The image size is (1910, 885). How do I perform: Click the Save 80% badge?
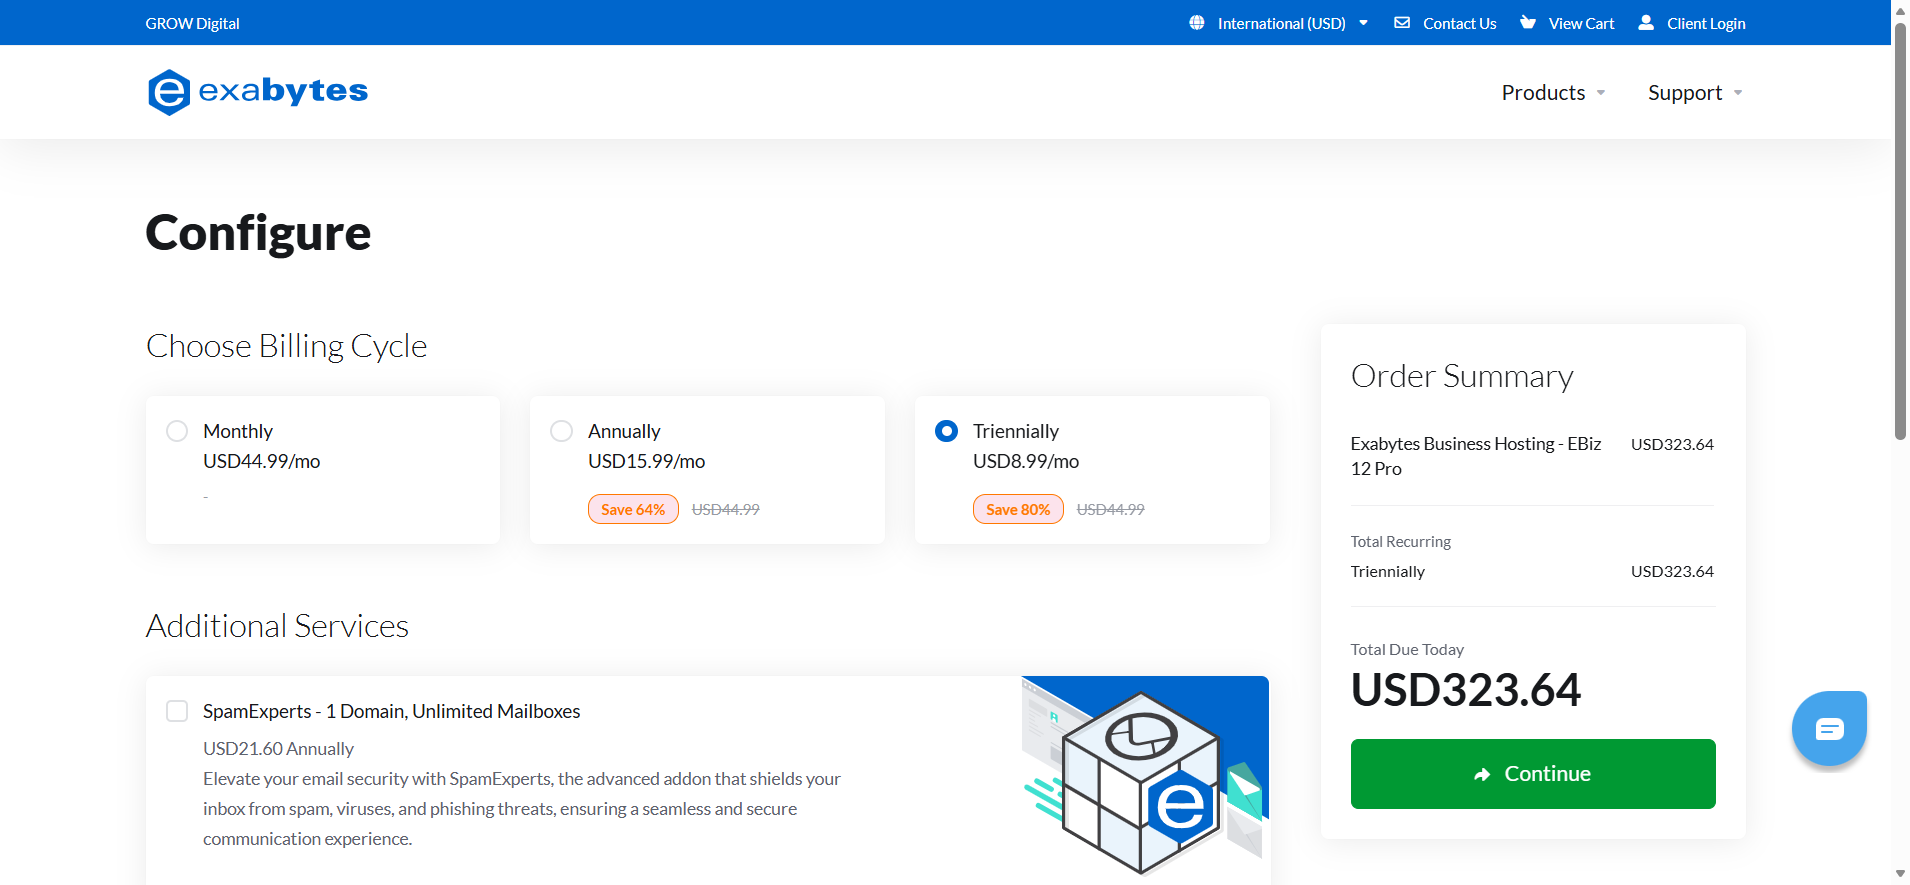tap(1018, 509)
